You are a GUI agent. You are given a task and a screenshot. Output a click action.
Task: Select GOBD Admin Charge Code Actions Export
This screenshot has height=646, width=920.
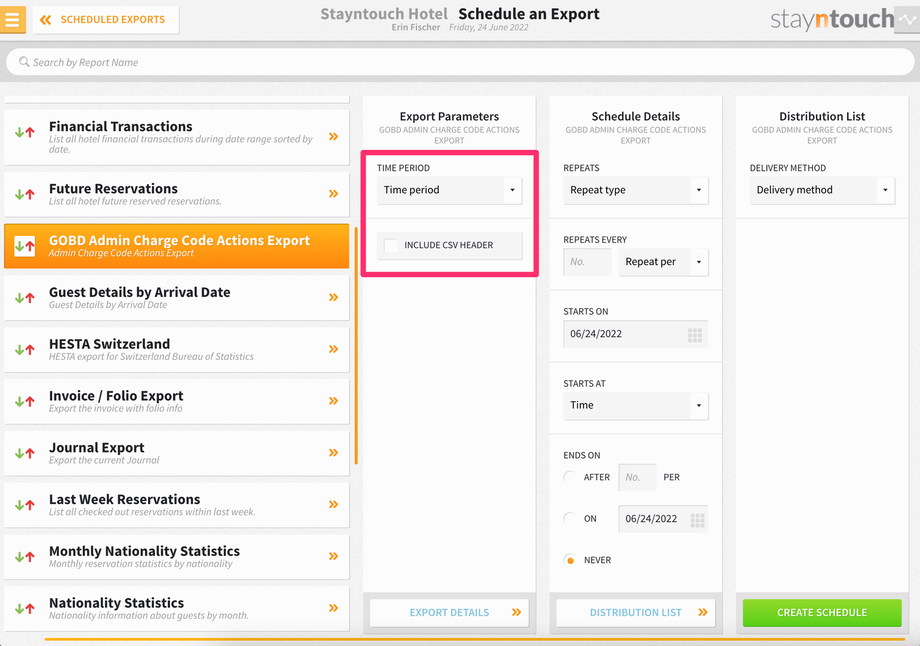coord(177,246)
